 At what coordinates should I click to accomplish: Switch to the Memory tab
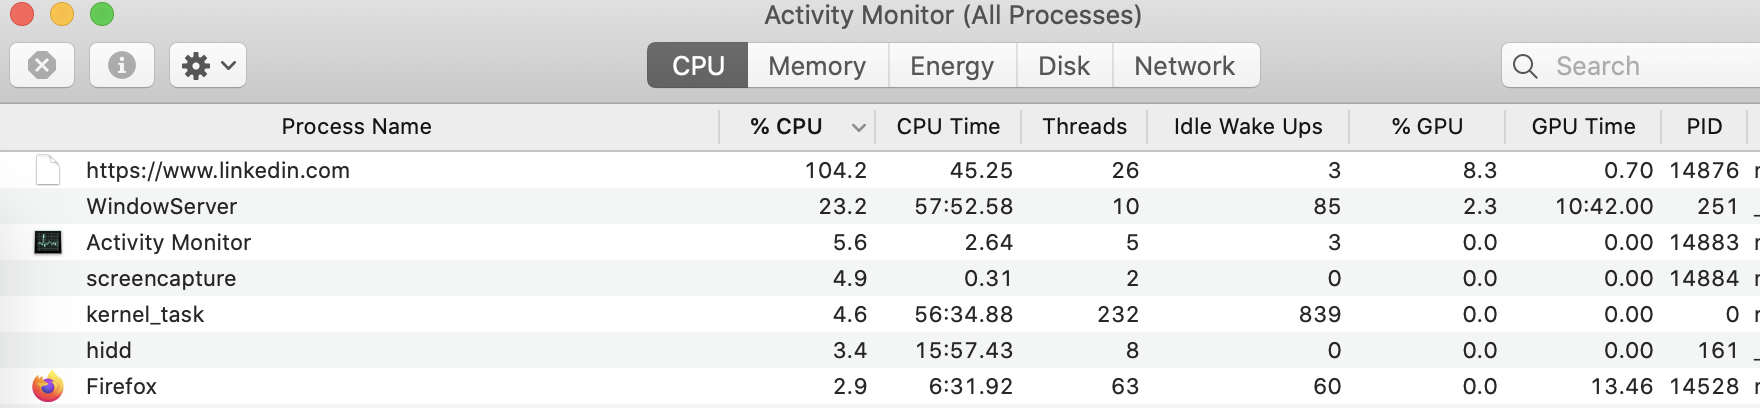click(817, 66)
